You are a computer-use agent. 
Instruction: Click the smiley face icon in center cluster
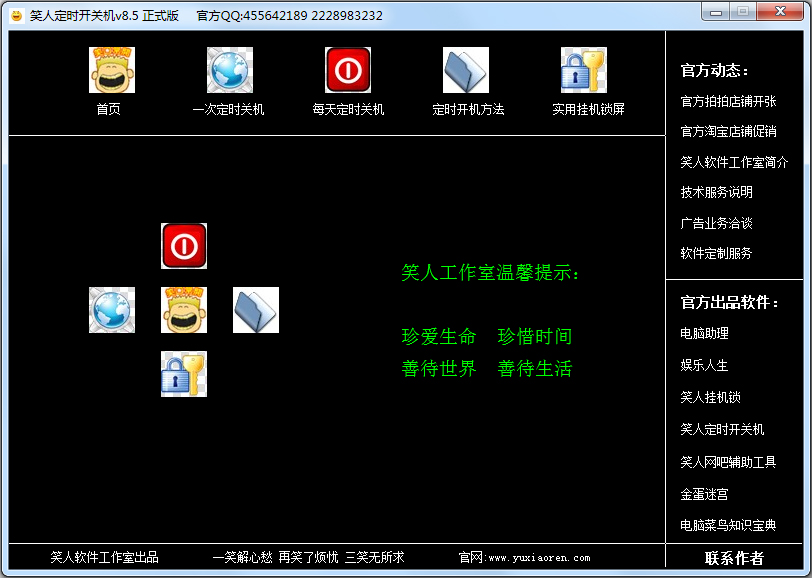184,310
